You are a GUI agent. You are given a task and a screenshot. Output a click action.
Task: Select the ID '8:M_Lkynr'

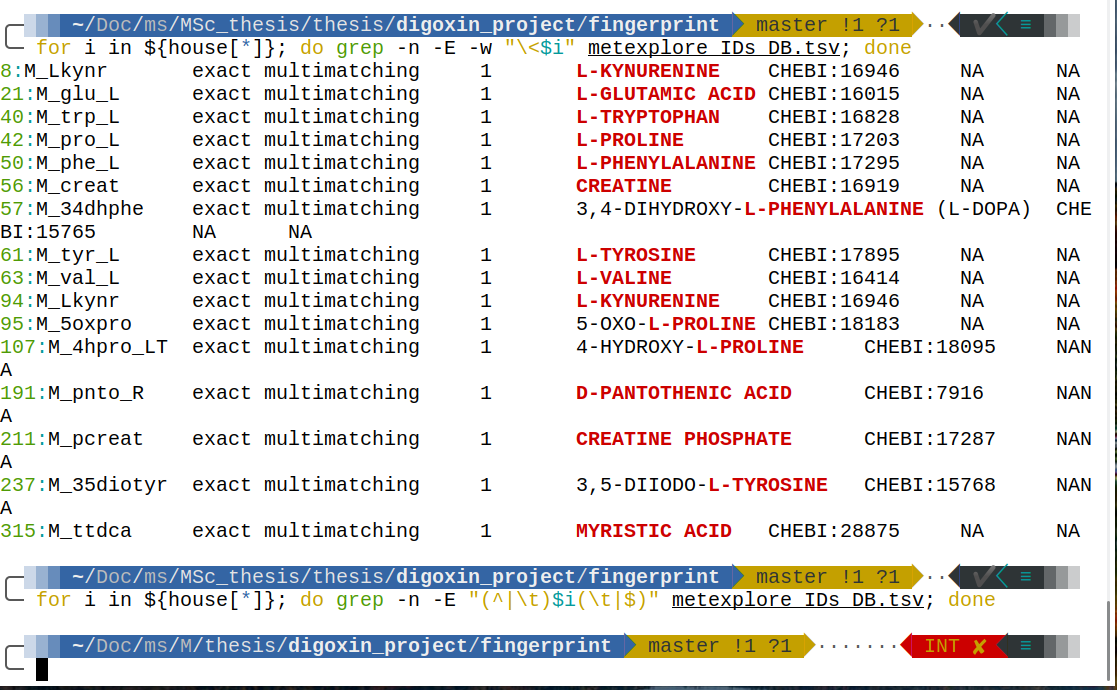click(53, 71)
